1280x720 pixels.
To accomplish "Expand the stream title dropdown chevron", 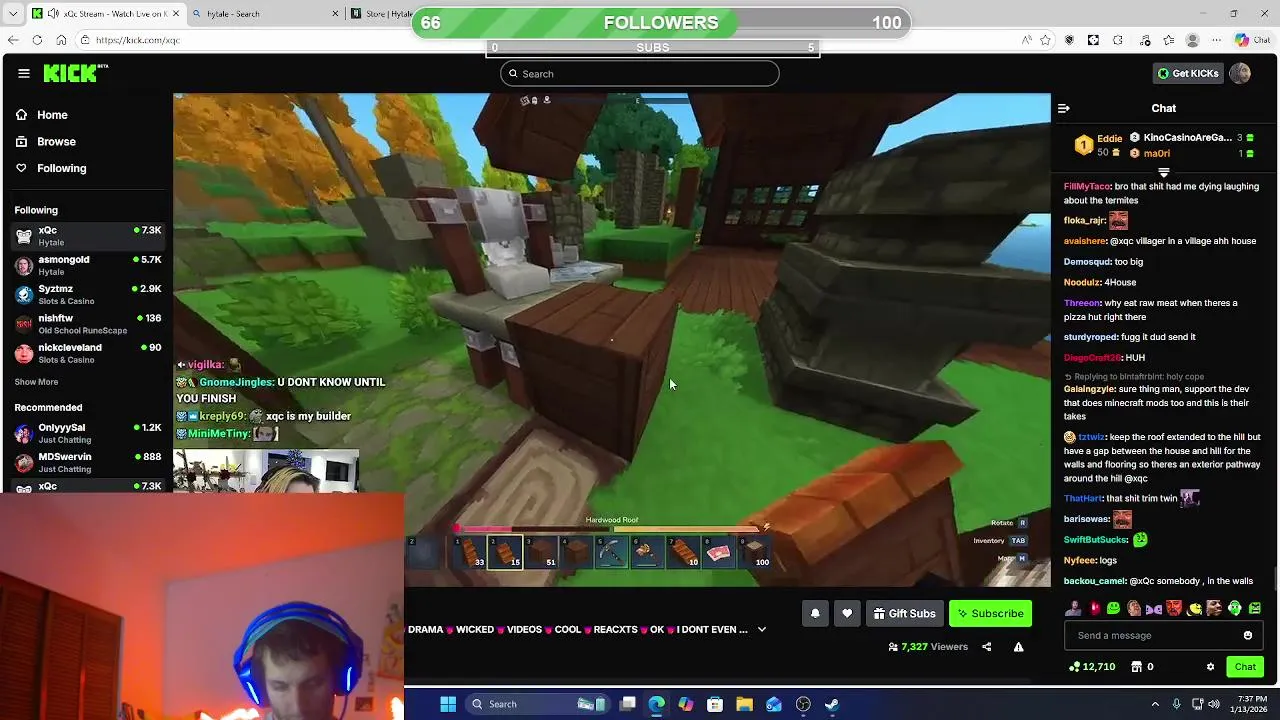I will coord(762,630).
